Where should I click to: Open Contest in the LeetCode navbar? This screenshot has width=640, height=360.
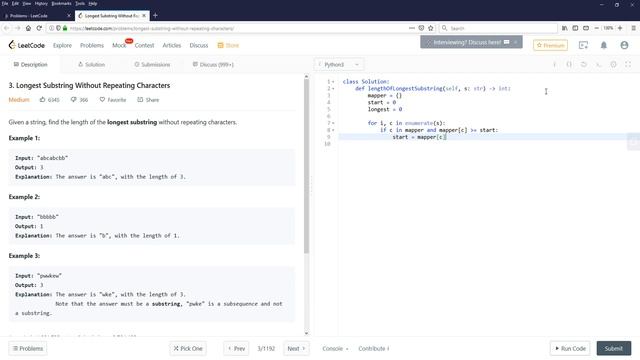click(144, 45)
